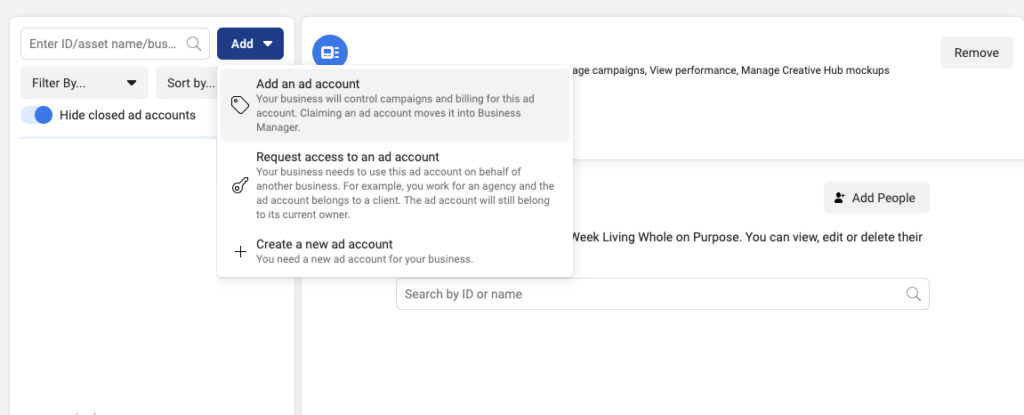Click the Remove button

[976, 53]
